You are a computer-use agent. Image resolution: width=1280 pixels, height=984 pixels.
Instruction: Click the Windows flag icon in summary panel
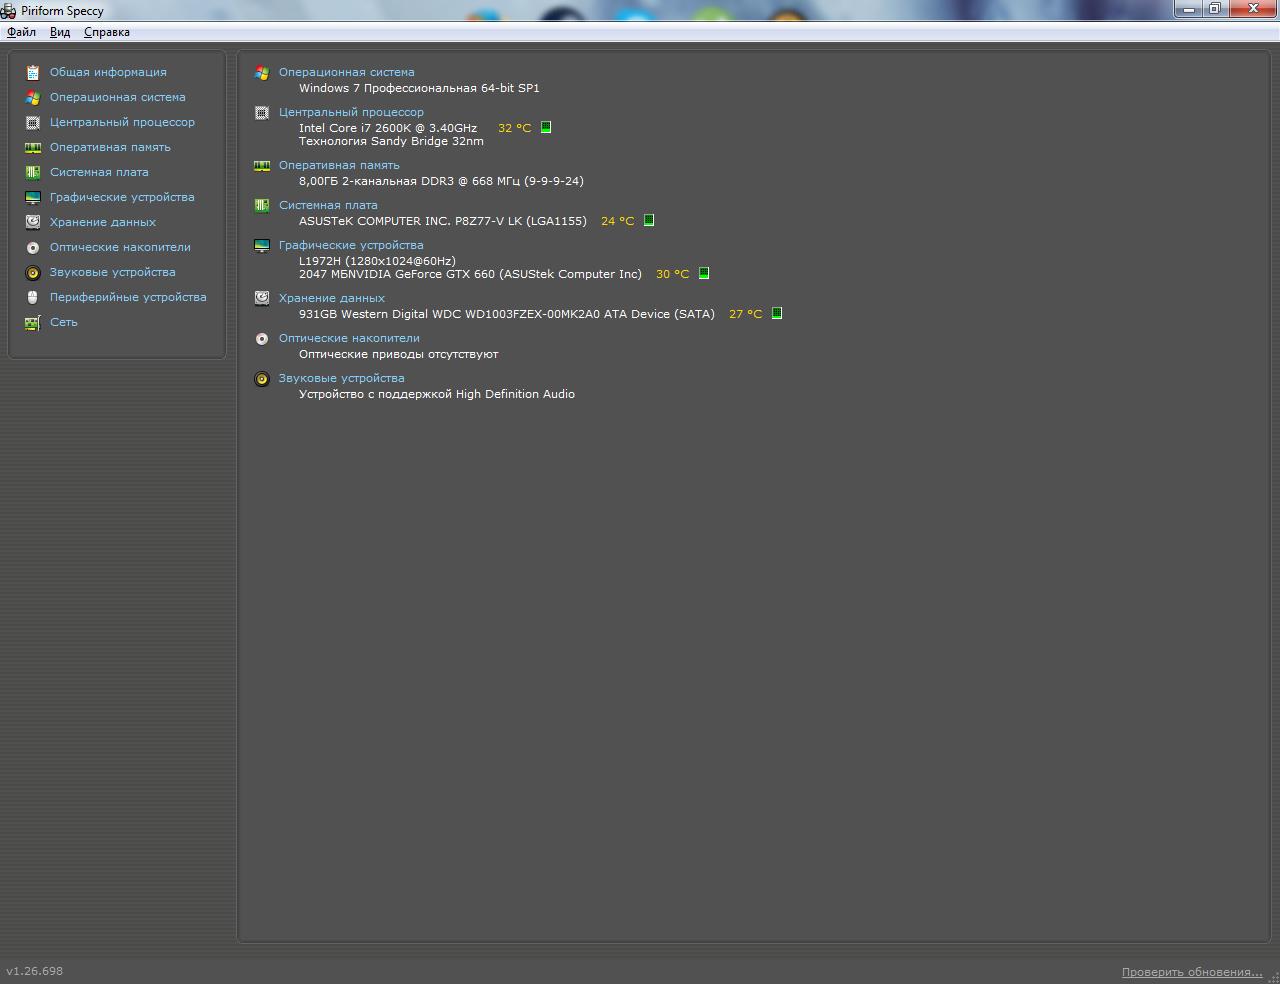[262, 72]
